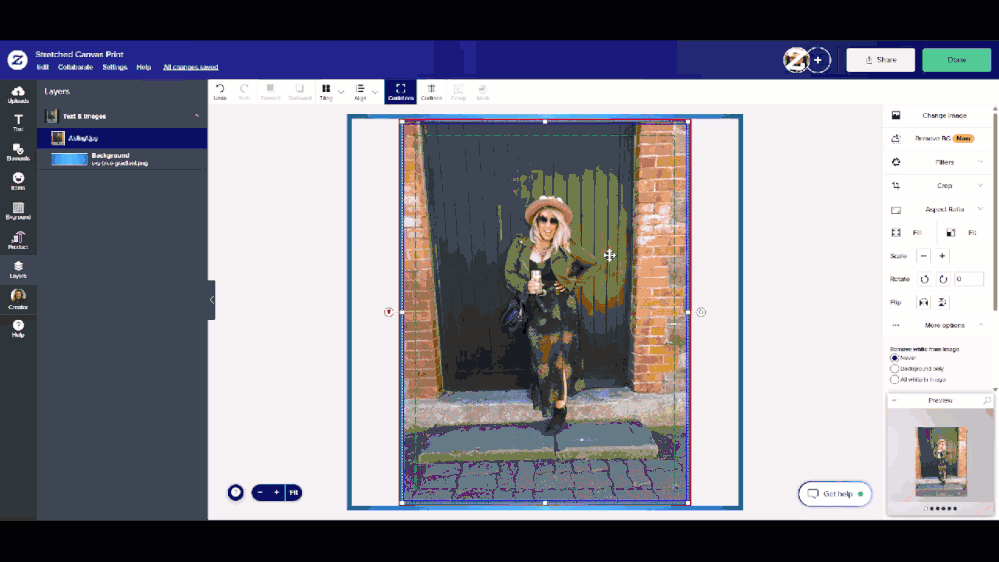Open the Elements sidebar panel
999x562 pixels.
point(18,152)
